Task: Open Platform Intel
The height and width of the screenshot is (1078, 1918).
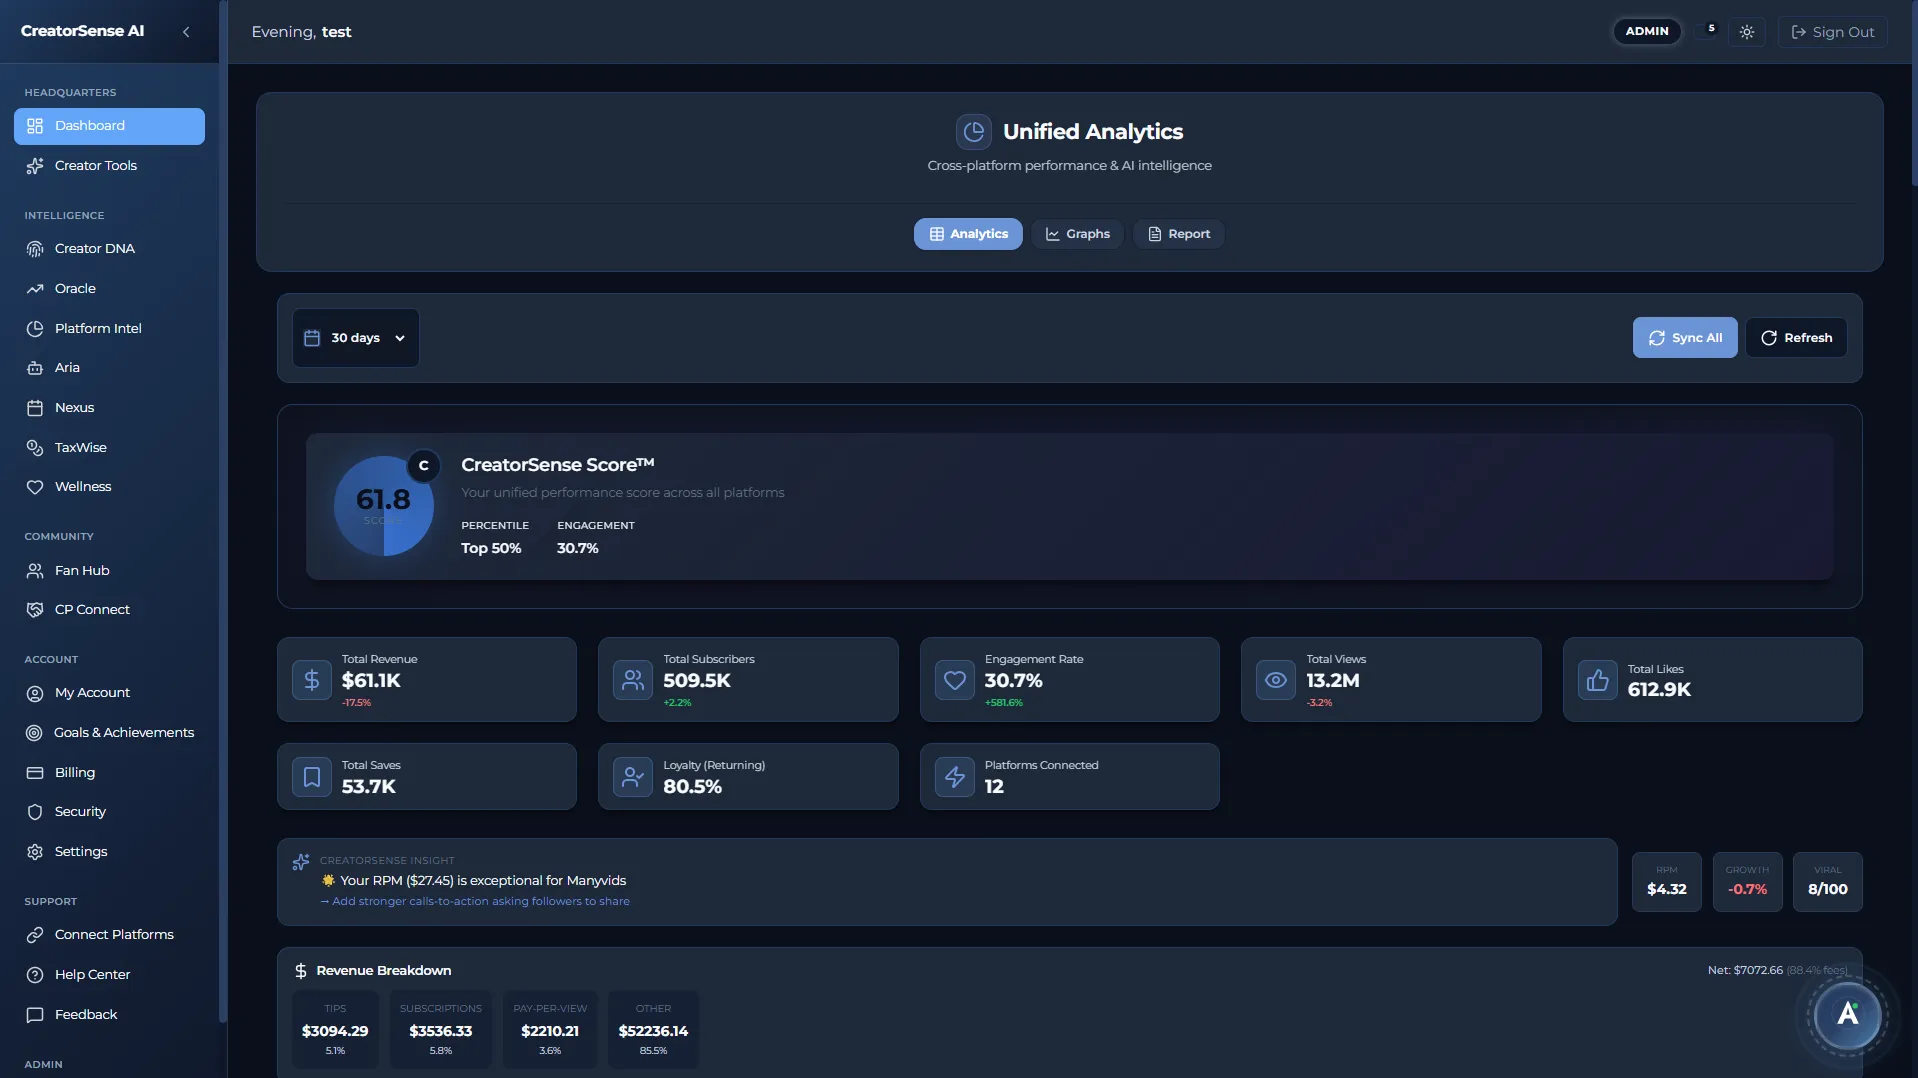Action: [x=97, y=328]
